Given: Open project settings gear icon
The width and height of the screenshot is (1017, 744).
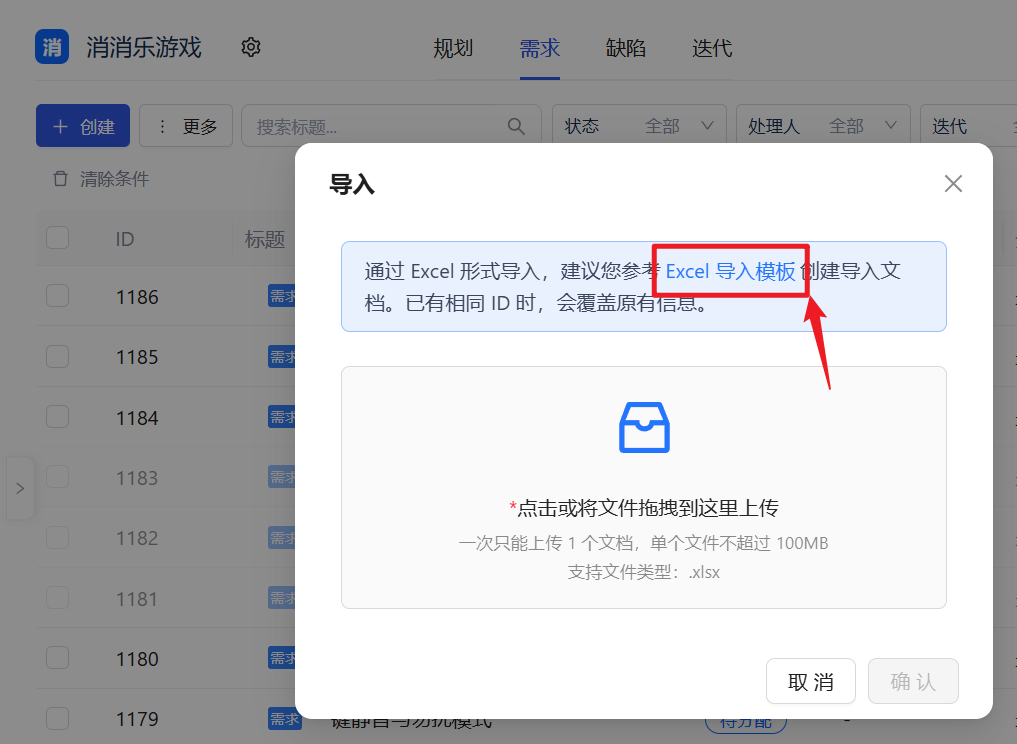Looking at the screenshot, I should [251, 47].
